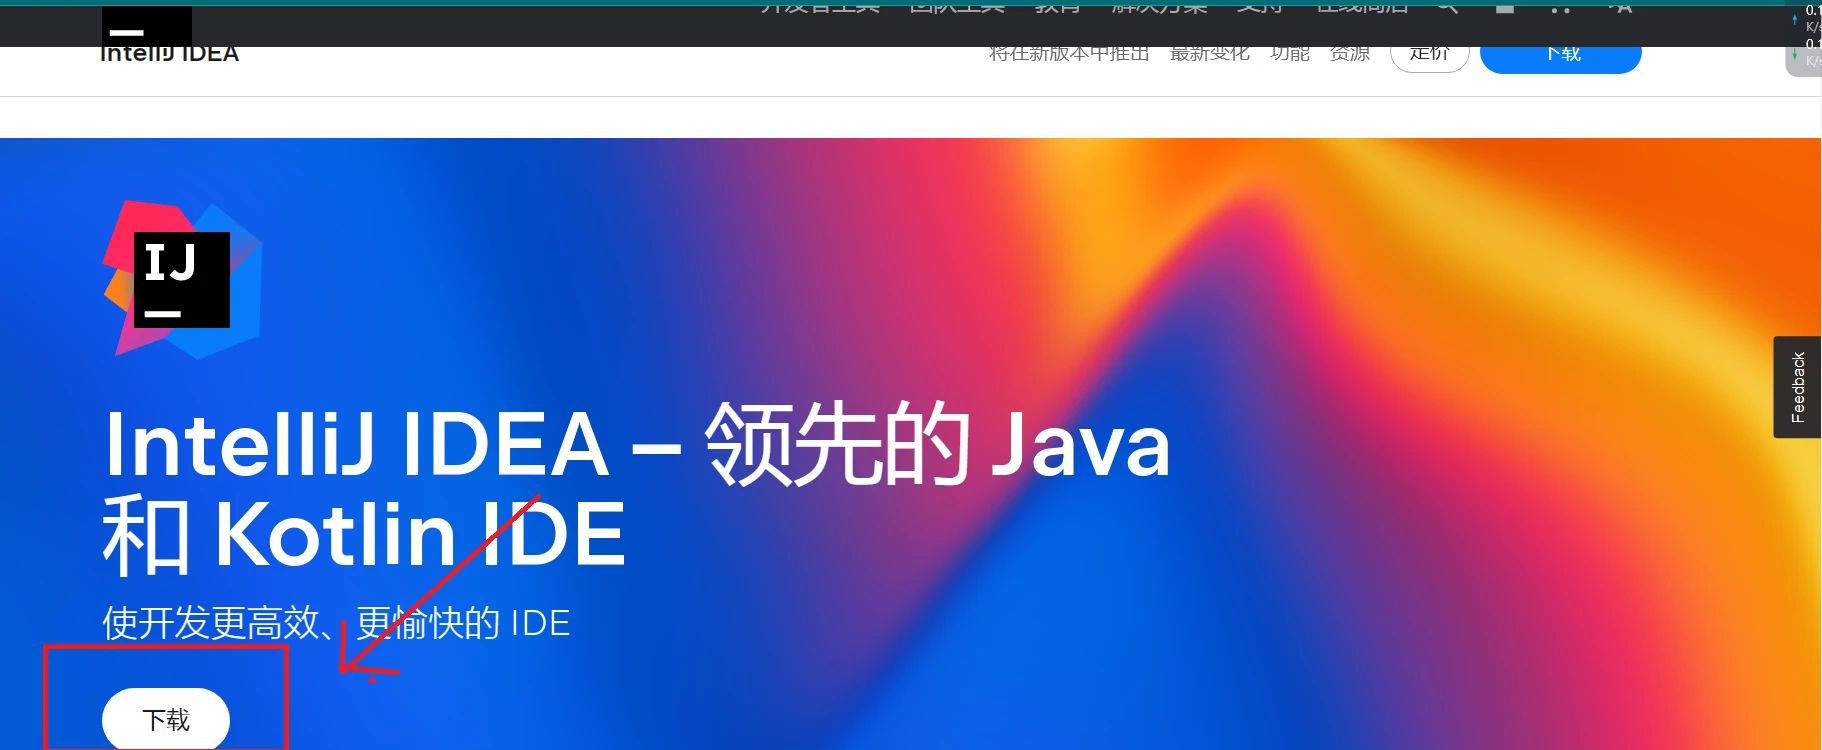The image size is (1822, 750).
Task: Open the 资源 menu item
Action: click(1349, 55)
